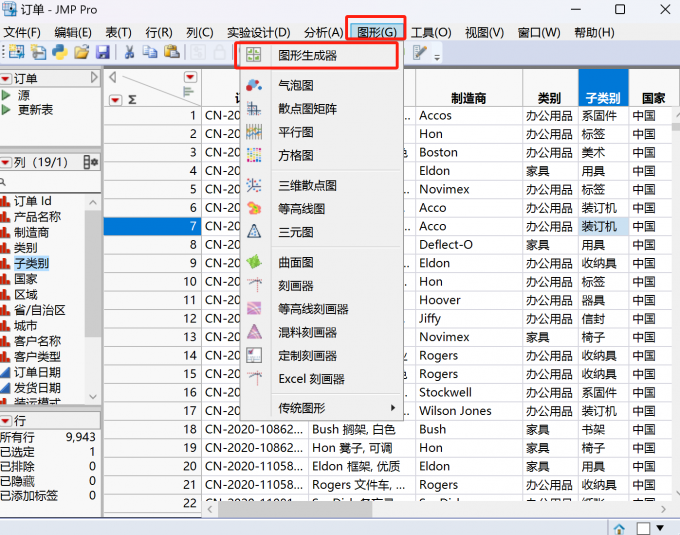Click the 曲面图 icon
Screen dimensions: 680x535
254,262
